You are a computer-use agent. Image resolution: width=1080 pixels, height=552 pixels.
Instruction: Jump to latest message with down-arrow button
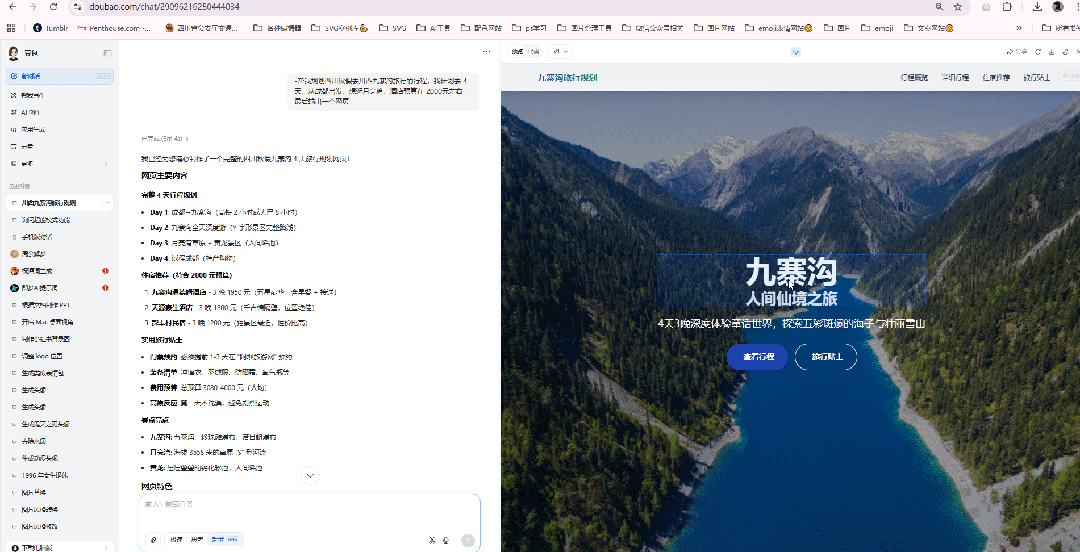[310, 475]
